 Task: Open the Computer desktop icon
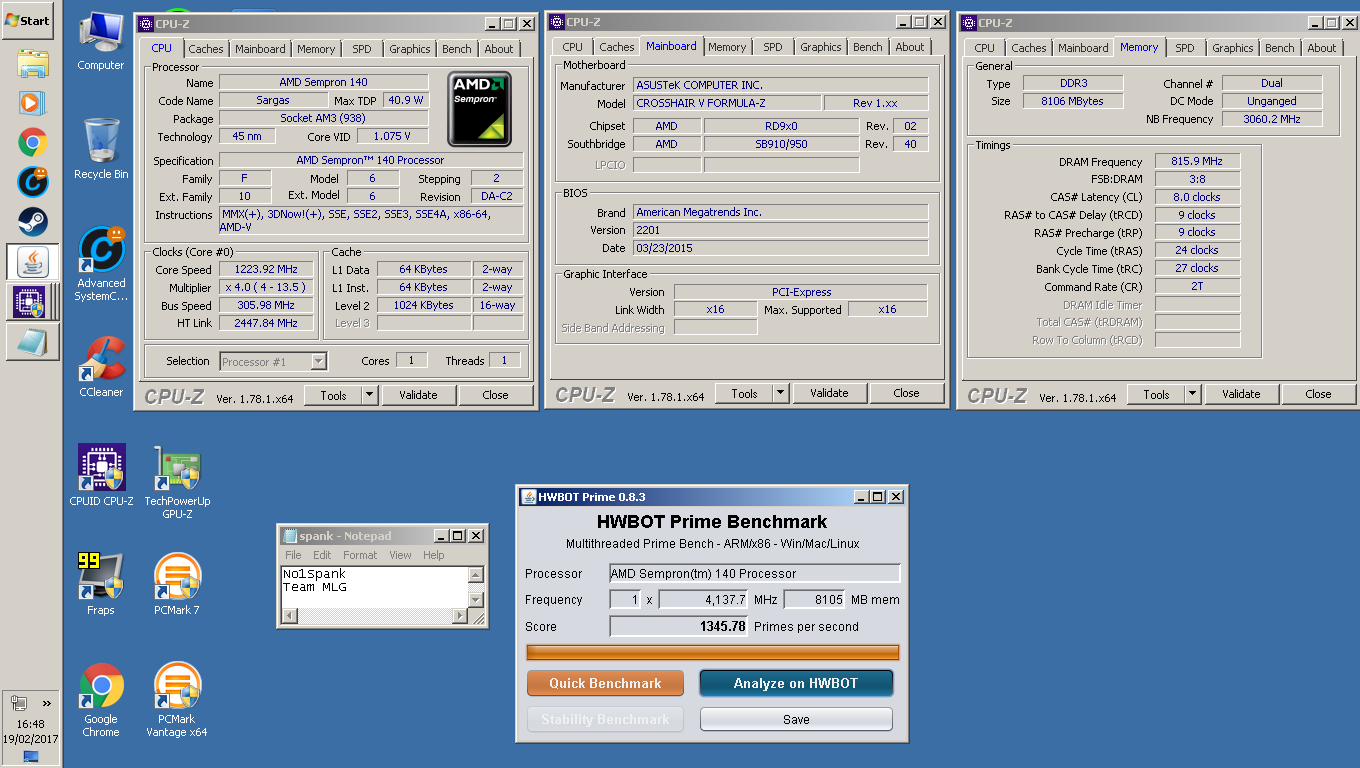tap(101, 43)
